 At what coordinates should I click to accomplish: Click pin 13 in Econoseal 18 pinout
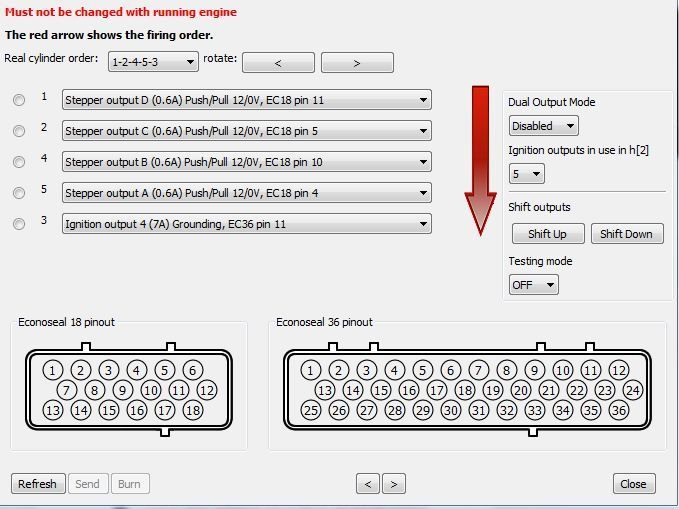point(53,410)
